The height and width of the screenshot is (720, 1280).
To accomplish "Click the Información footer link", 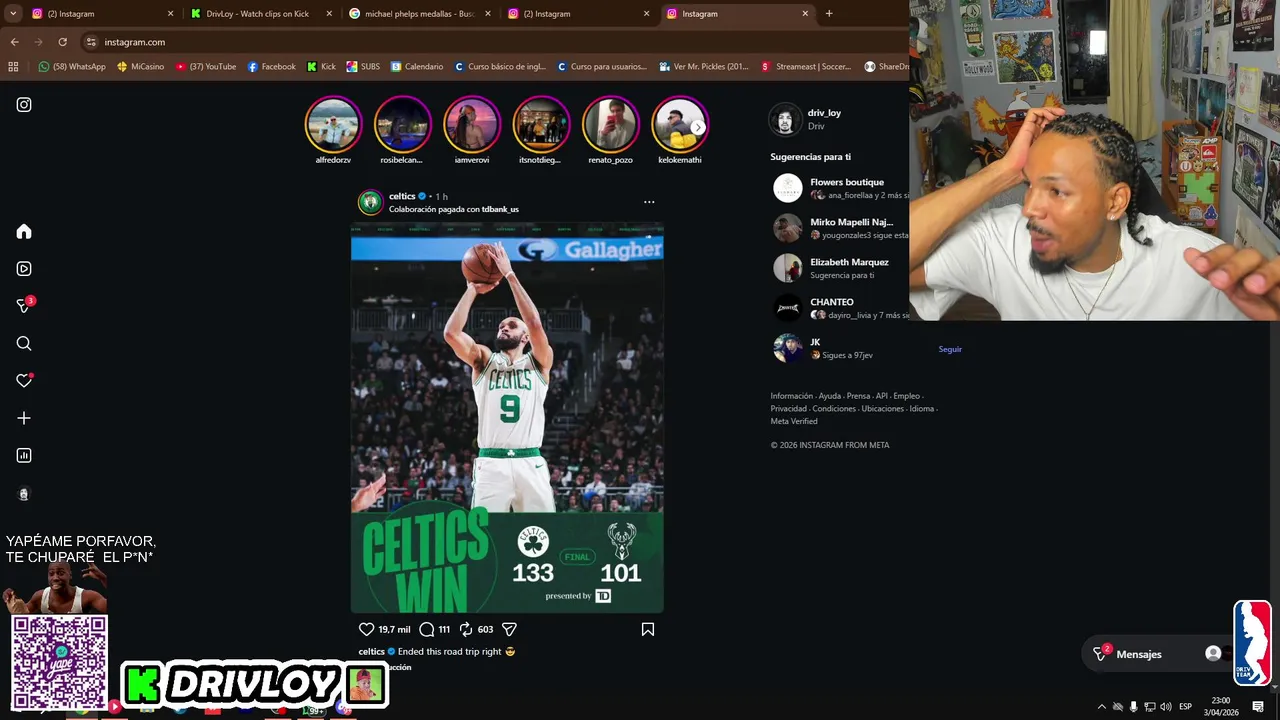I will [792, 396].
